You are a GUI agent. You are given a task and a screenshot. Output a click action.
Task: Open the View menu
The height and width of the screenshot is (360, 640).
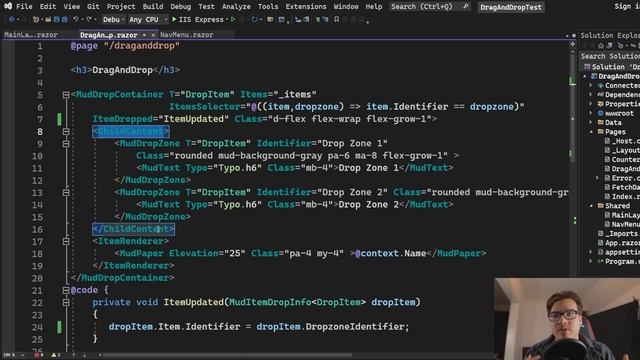pyautogui.click(x=71, y=7)
